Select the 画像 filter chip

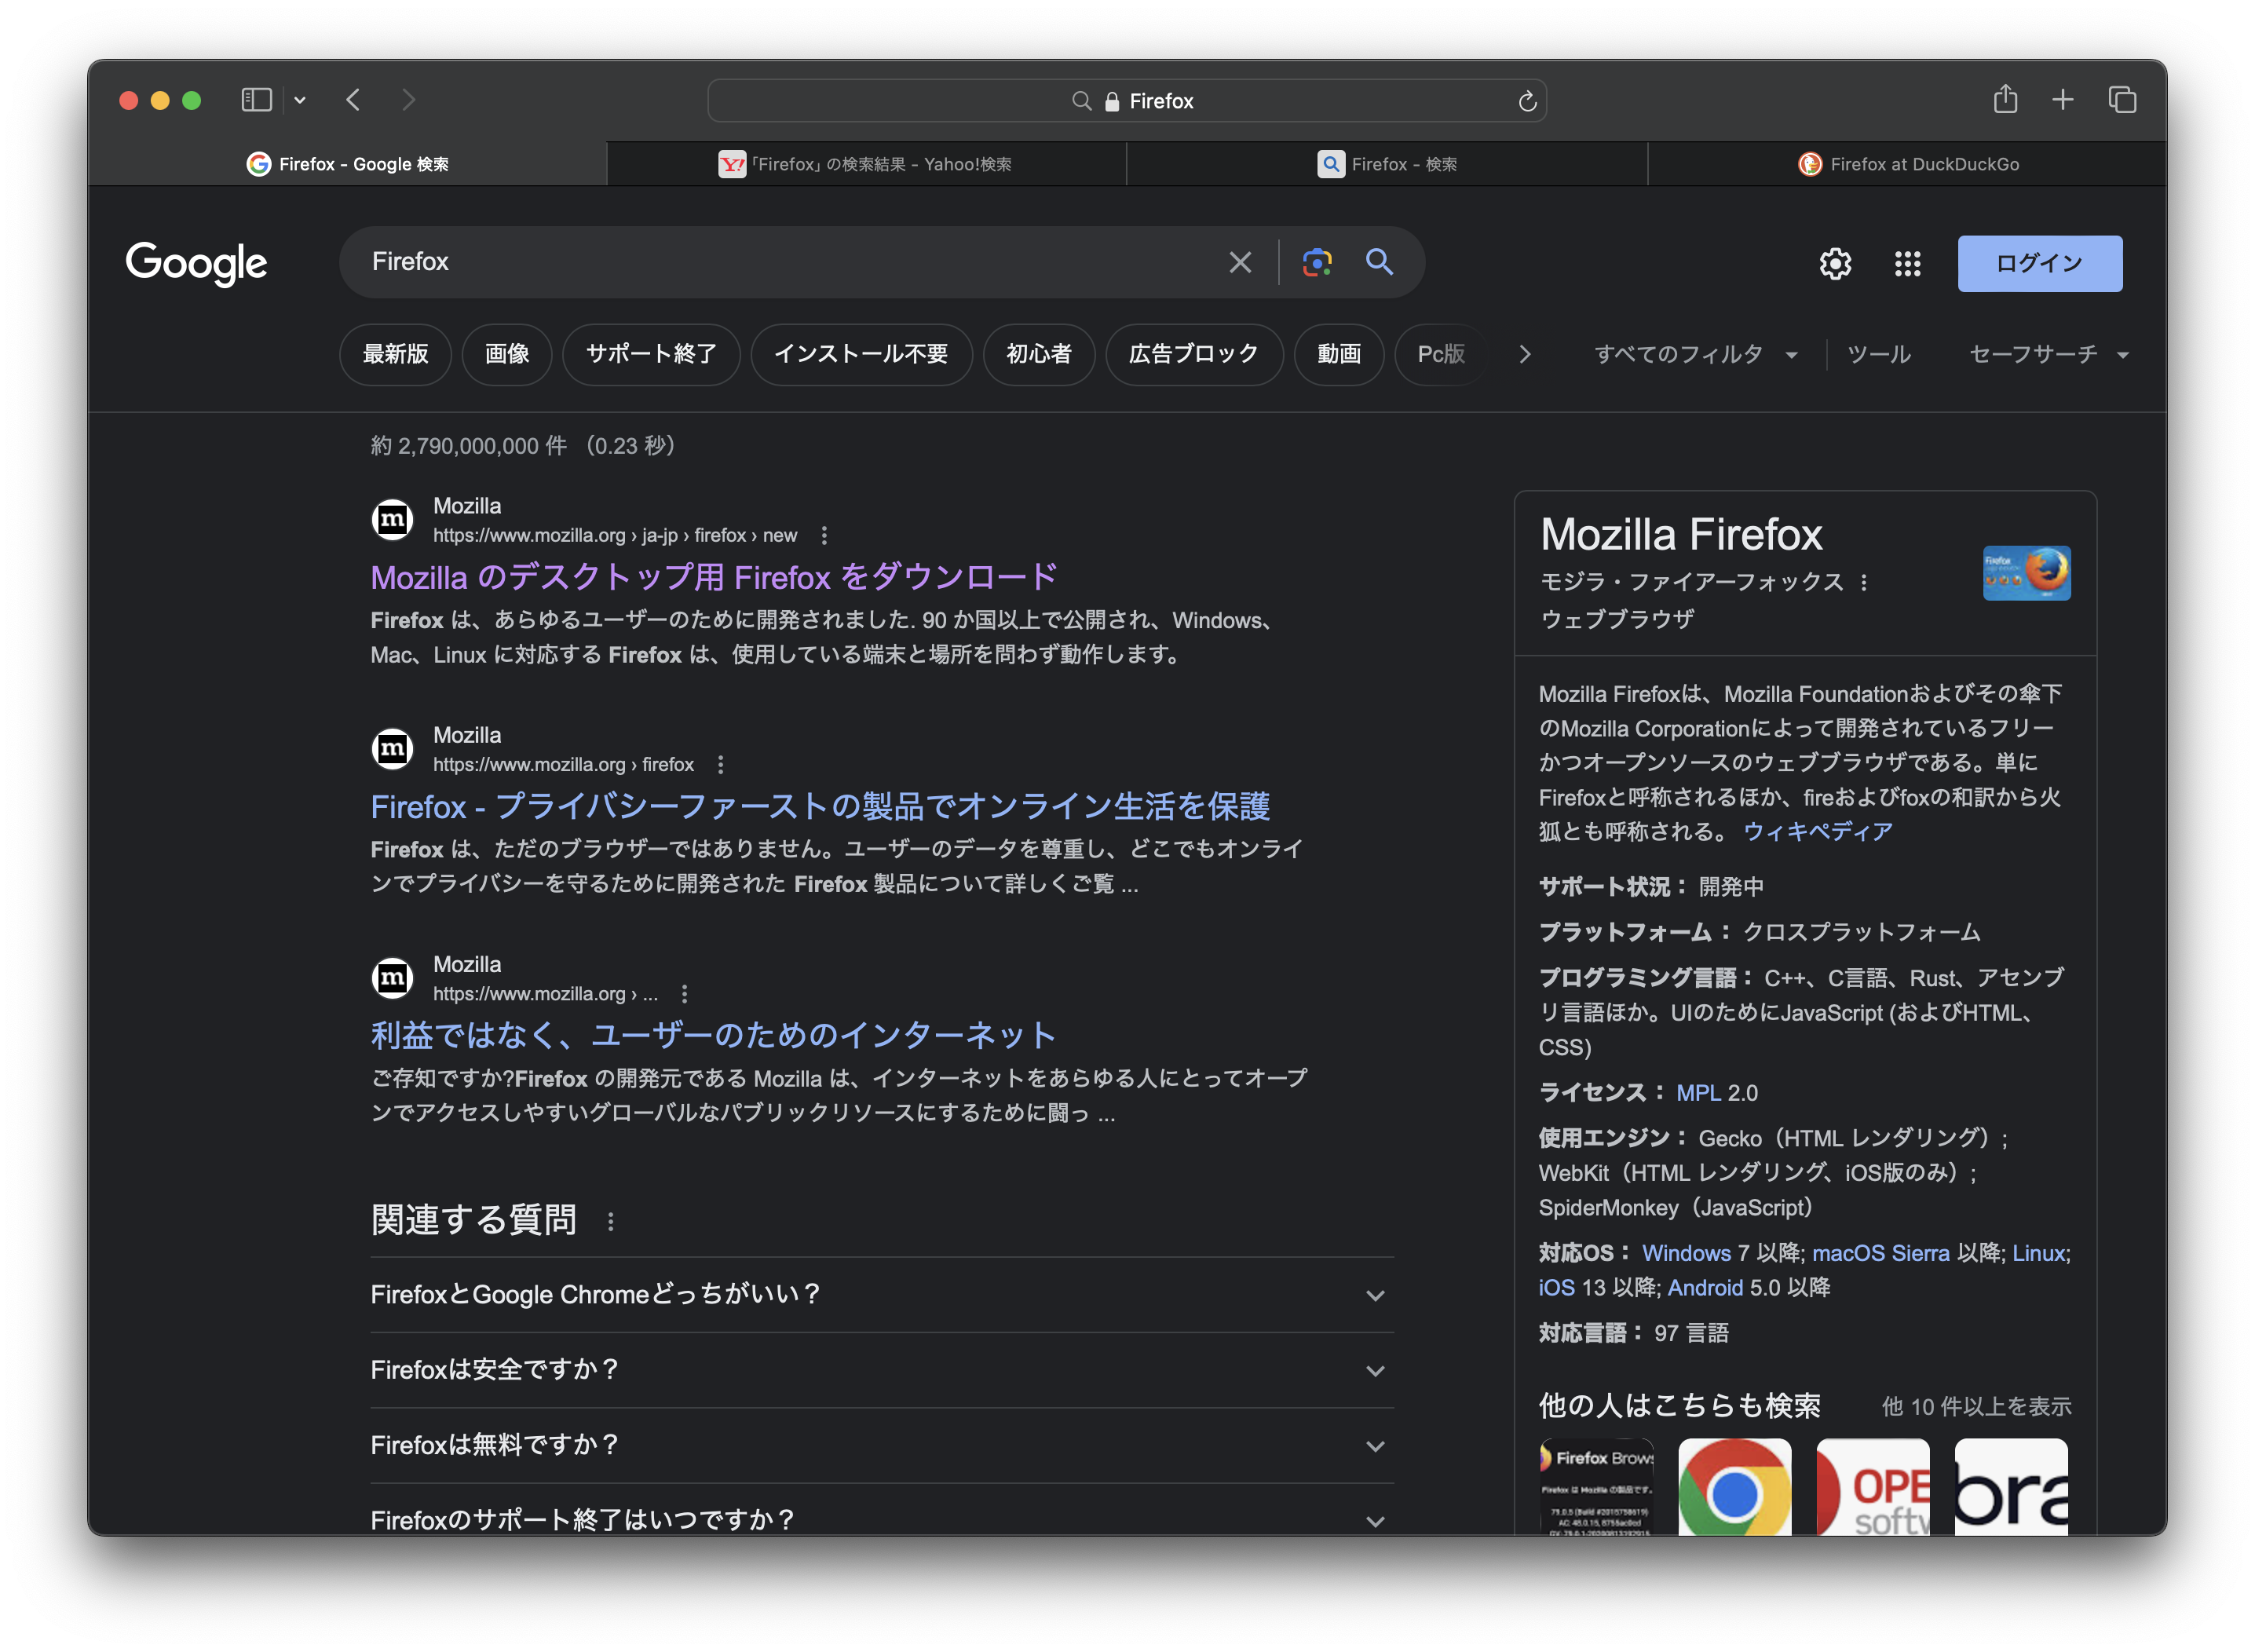(x=507, y=354)
